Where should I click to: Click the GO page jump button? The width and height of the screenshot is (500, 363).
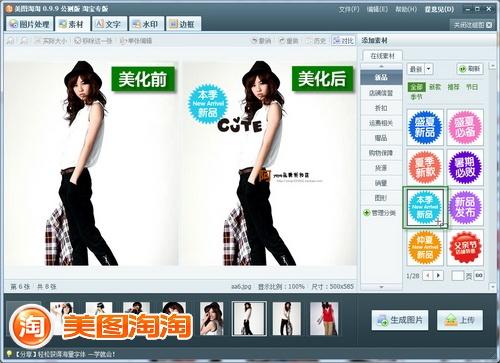479,275
